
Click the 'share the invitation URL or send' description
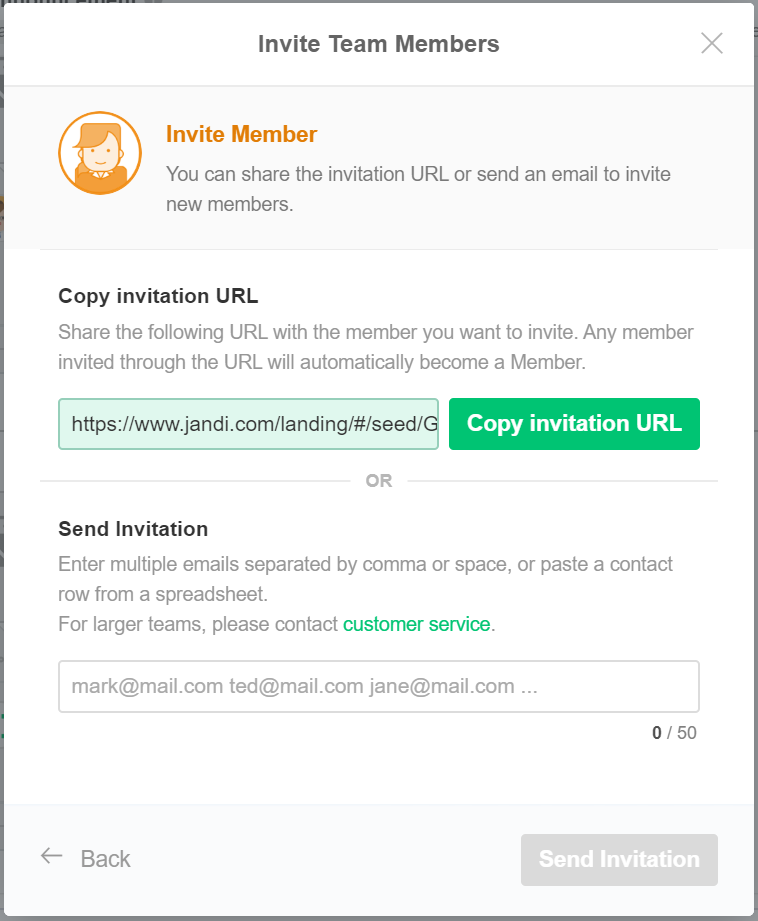(x=418, y=174)
